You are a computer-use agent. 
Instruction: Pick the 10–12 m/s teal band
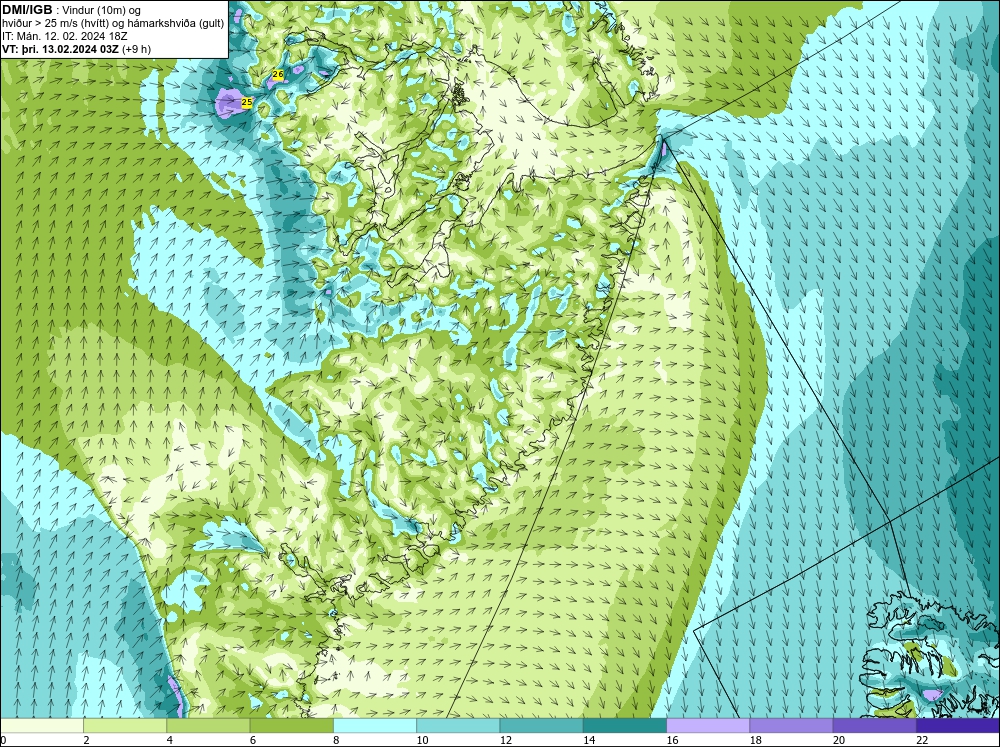pos(458,725)
